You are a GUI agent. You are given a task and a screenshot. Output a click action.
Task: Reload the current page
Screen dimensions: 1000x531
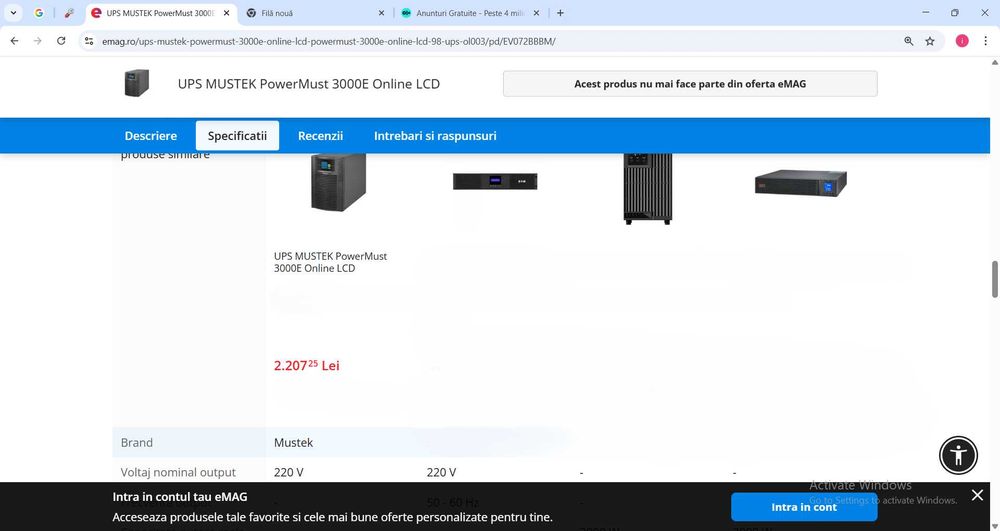point(61,41)
